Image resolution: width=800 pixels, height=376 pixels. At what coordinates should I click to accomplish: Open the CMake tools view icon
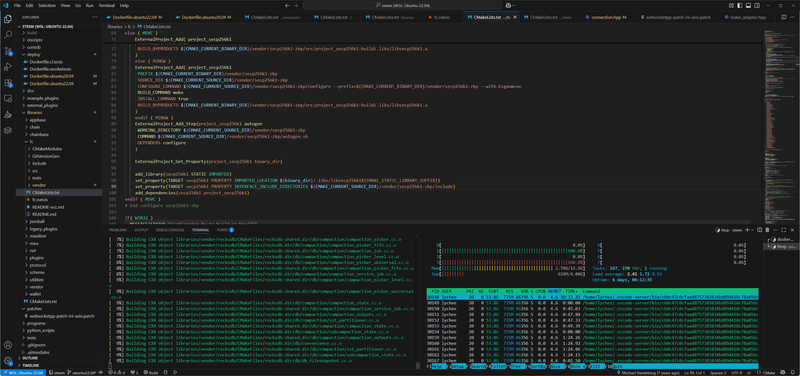click(8, 114)
